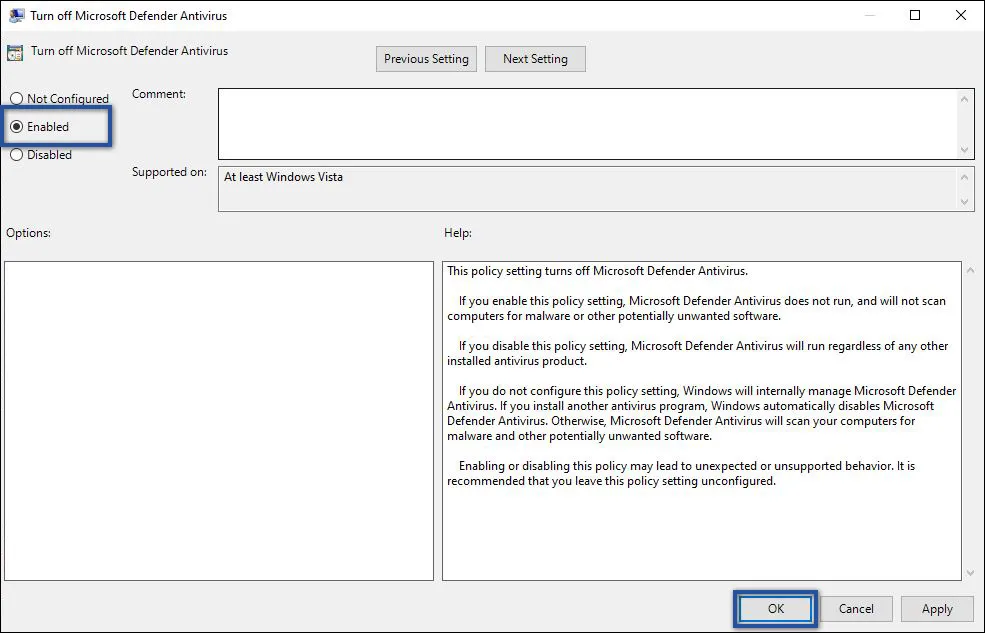The height and width of the screenshot is (633, 985).
Task: Click the Next Setting button
Action: (535, 58)
